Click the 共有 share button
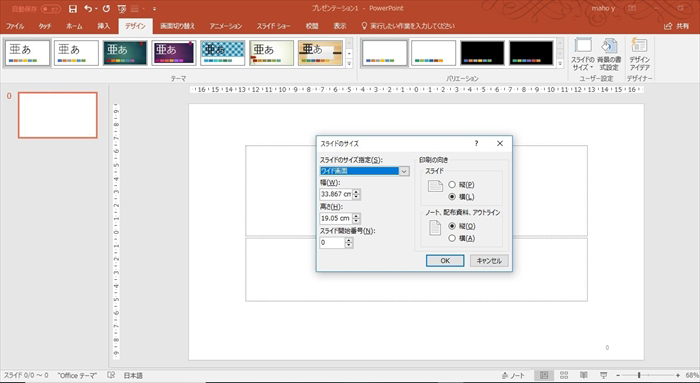 point(676,26)
